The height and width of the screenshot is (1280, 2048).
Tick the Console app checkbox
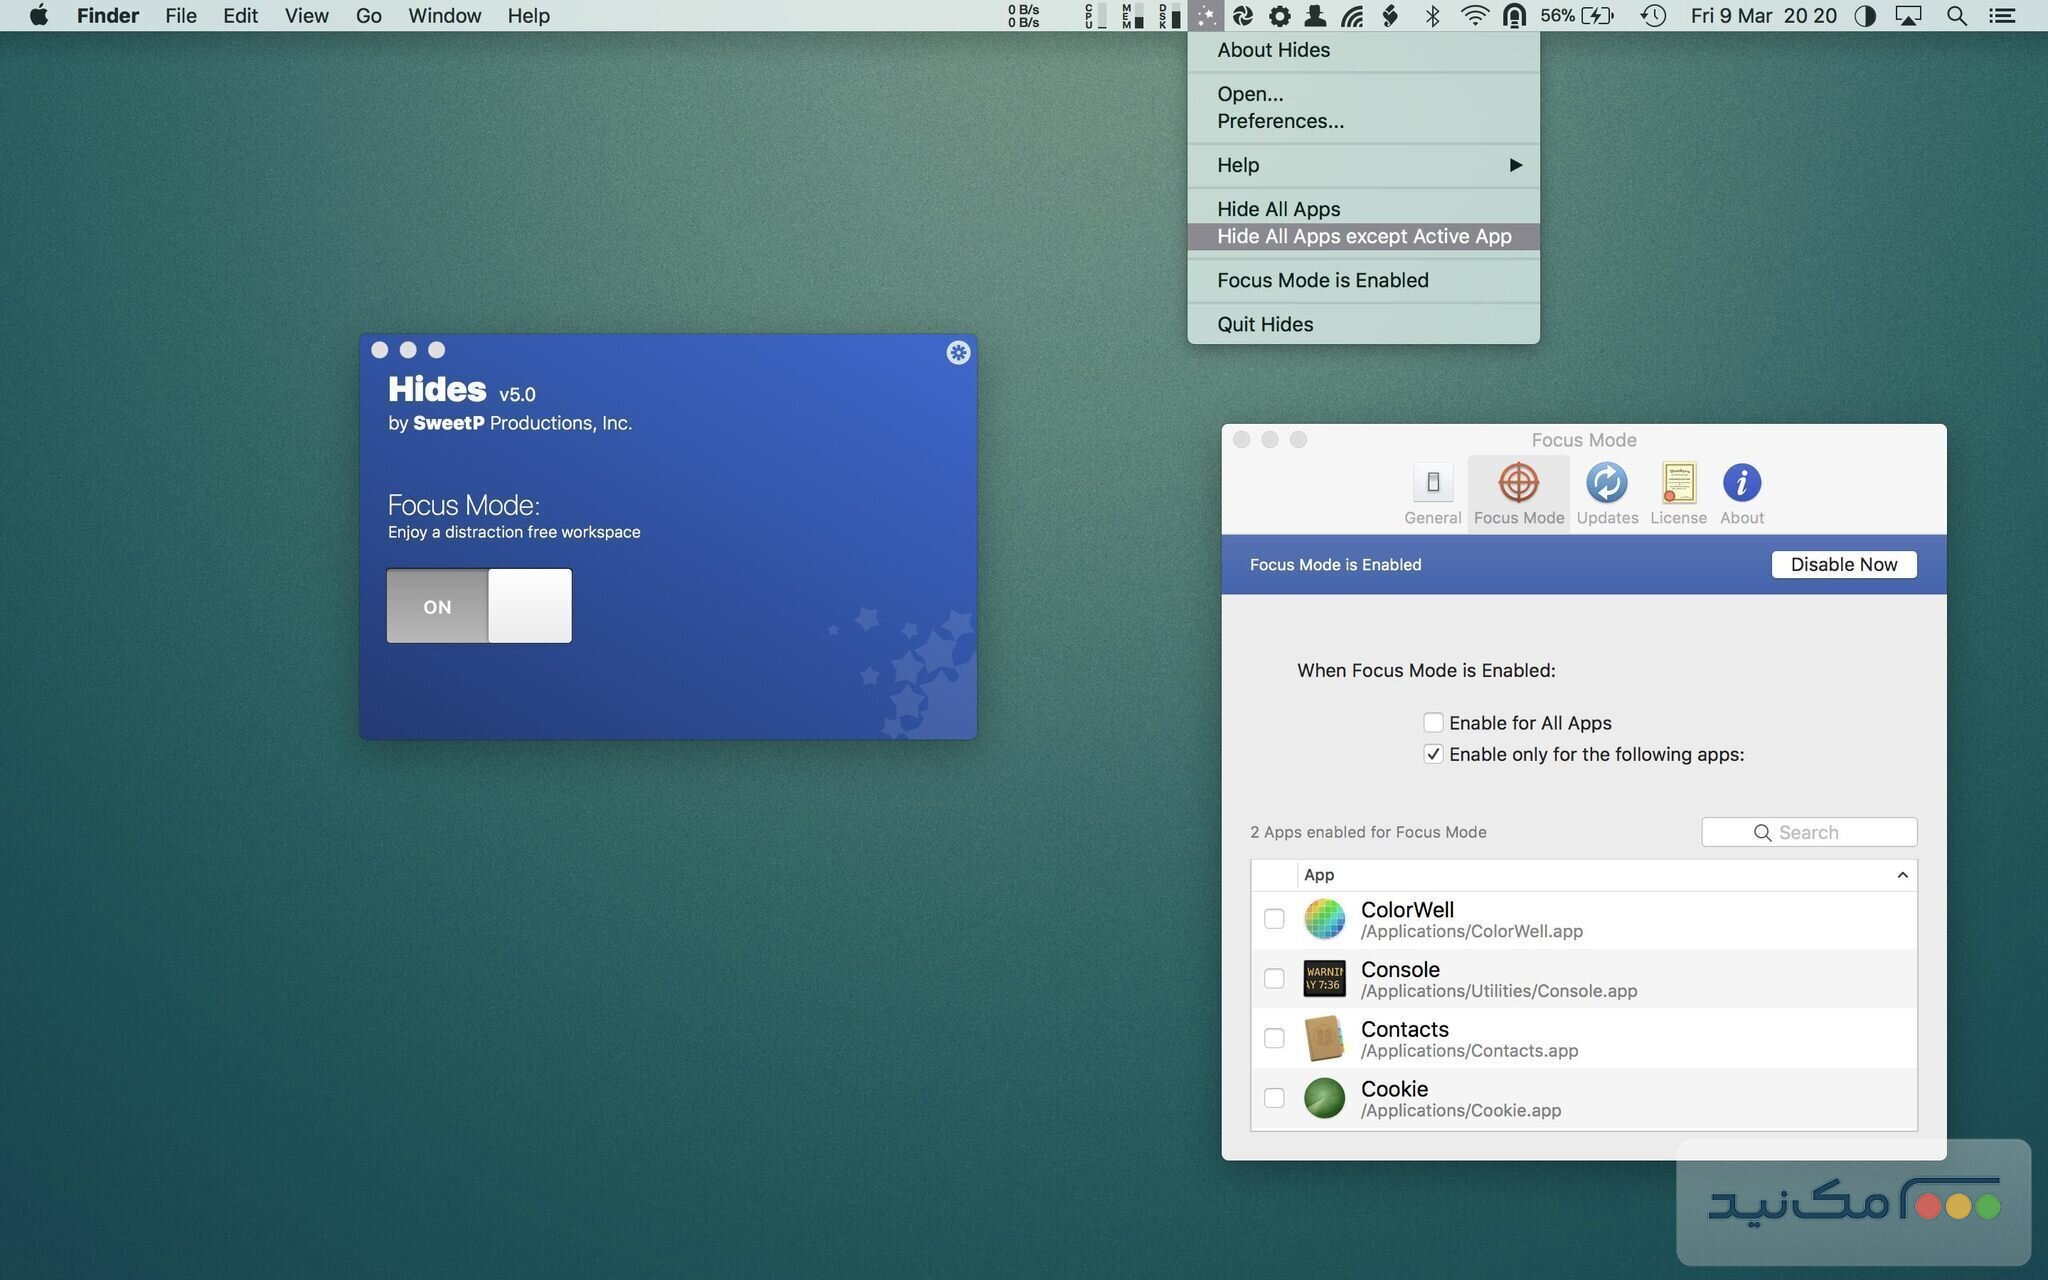click(x=1274, y=978)
